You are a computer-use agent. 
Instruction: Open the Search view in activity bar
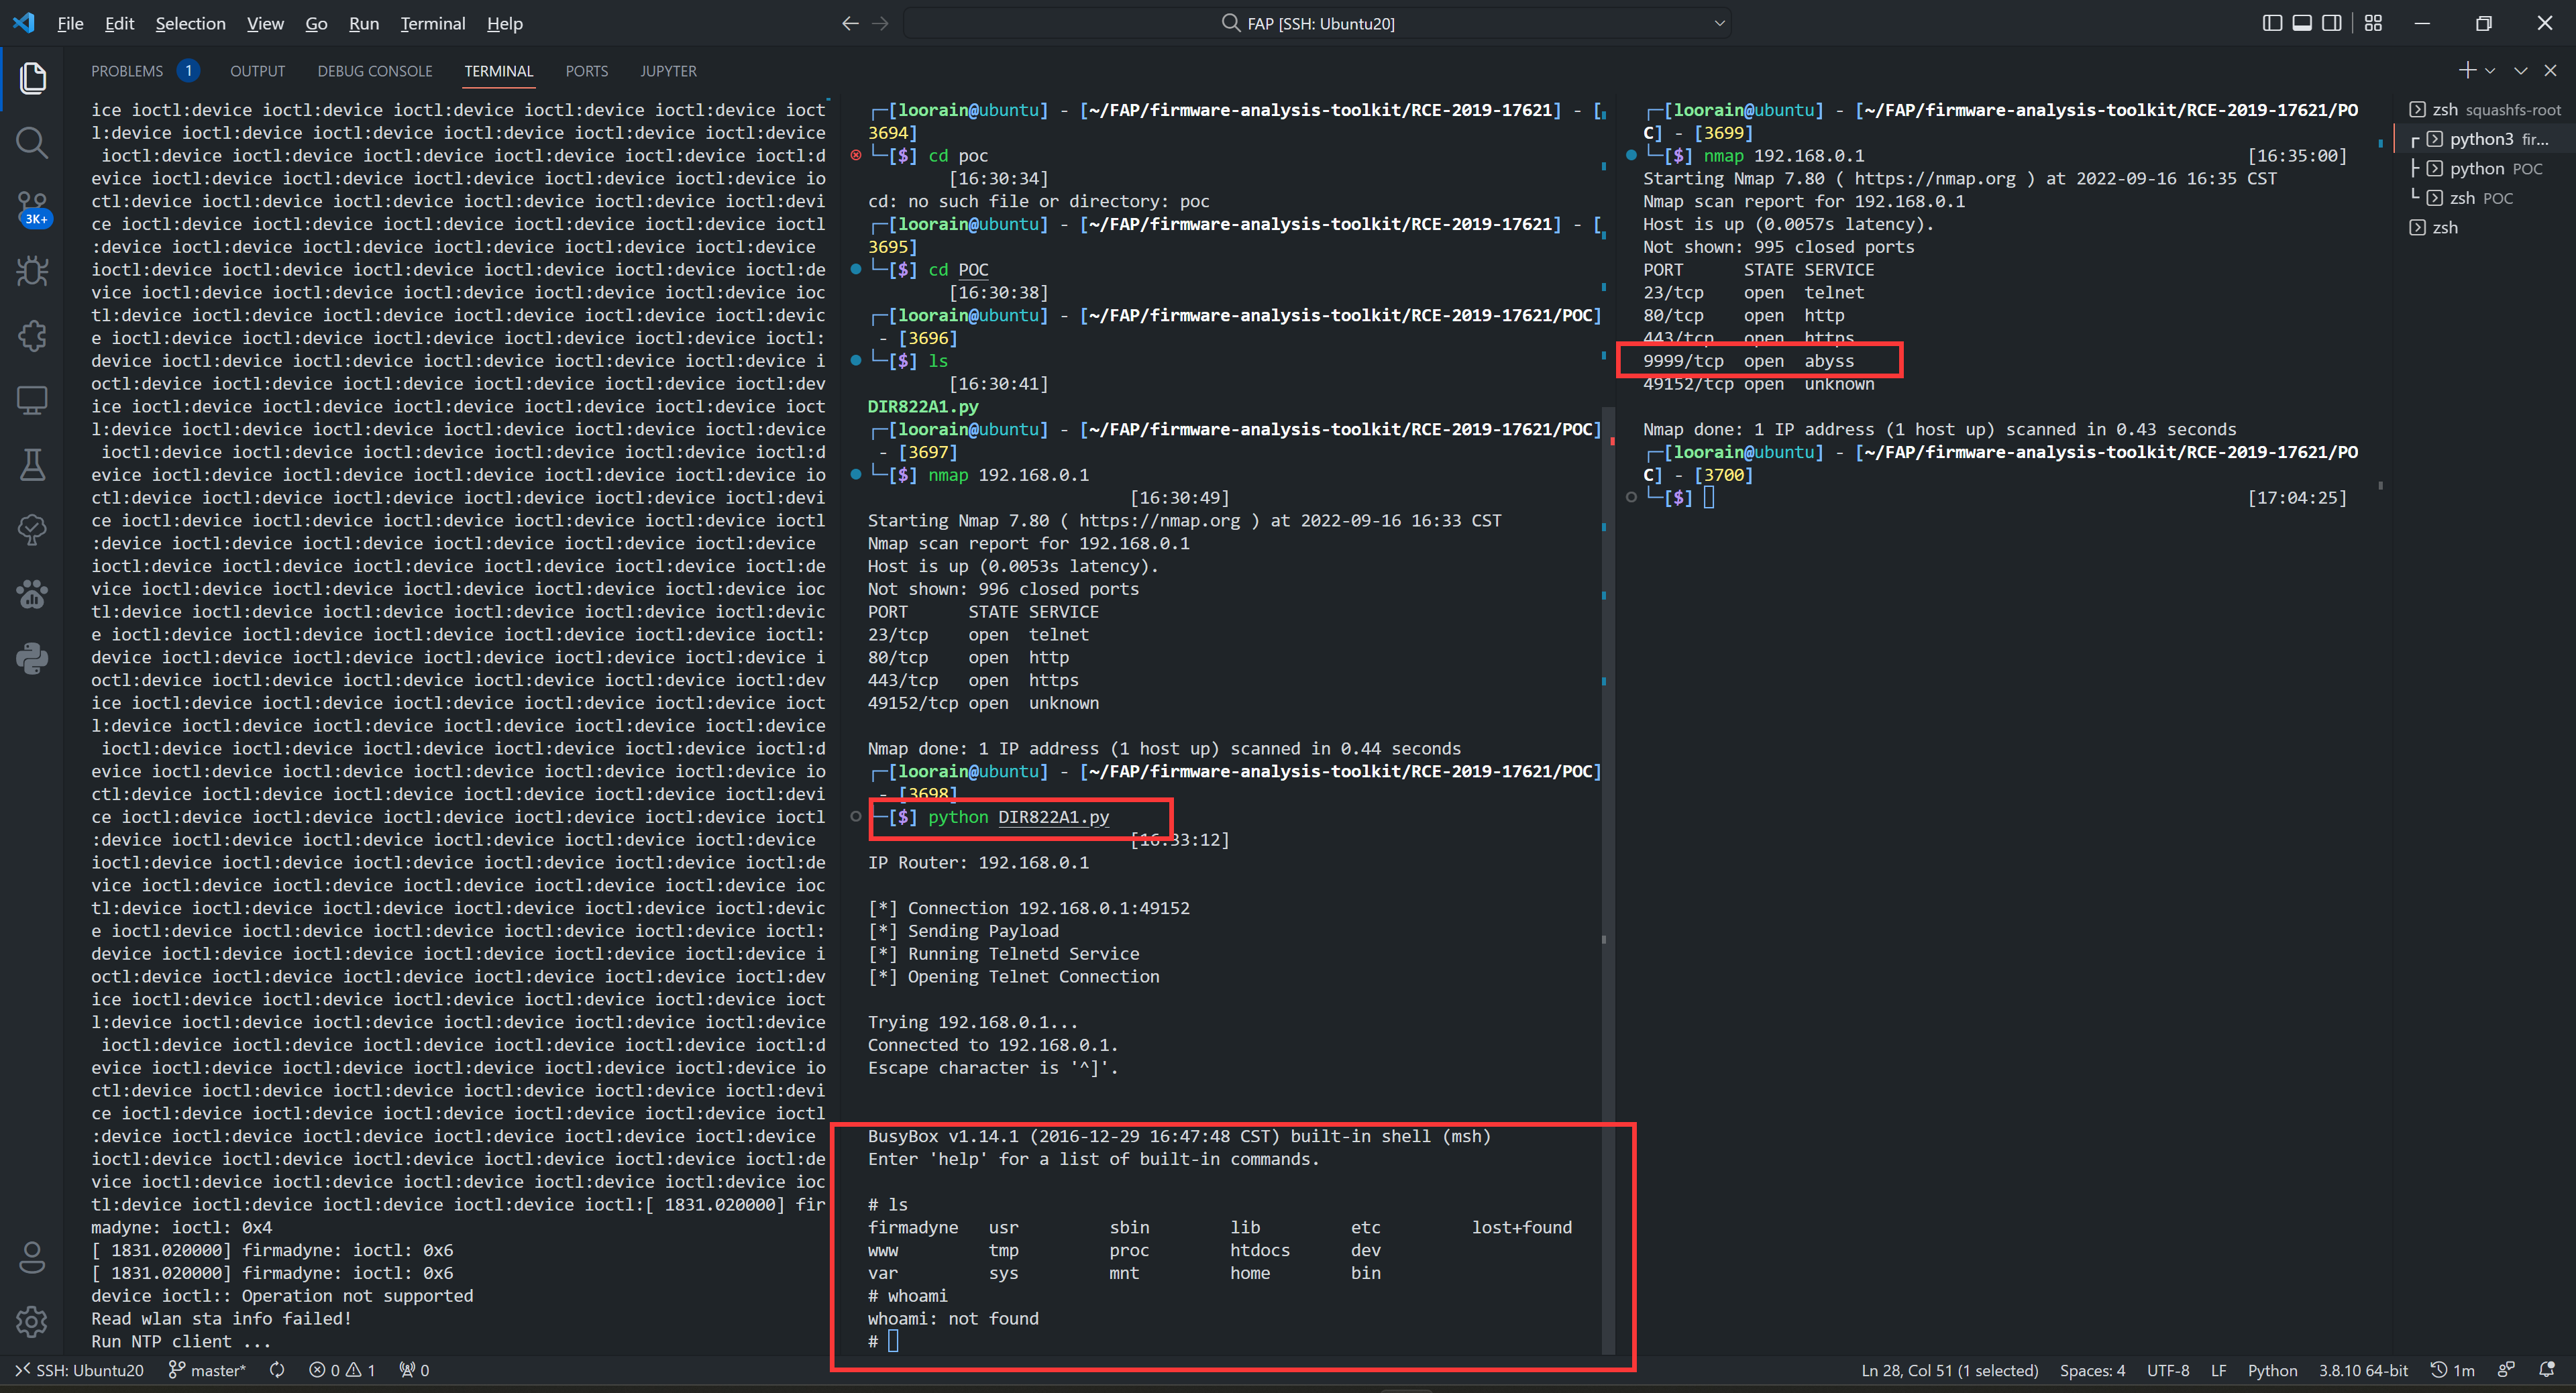pyautogui.click(x=32, y=142)
